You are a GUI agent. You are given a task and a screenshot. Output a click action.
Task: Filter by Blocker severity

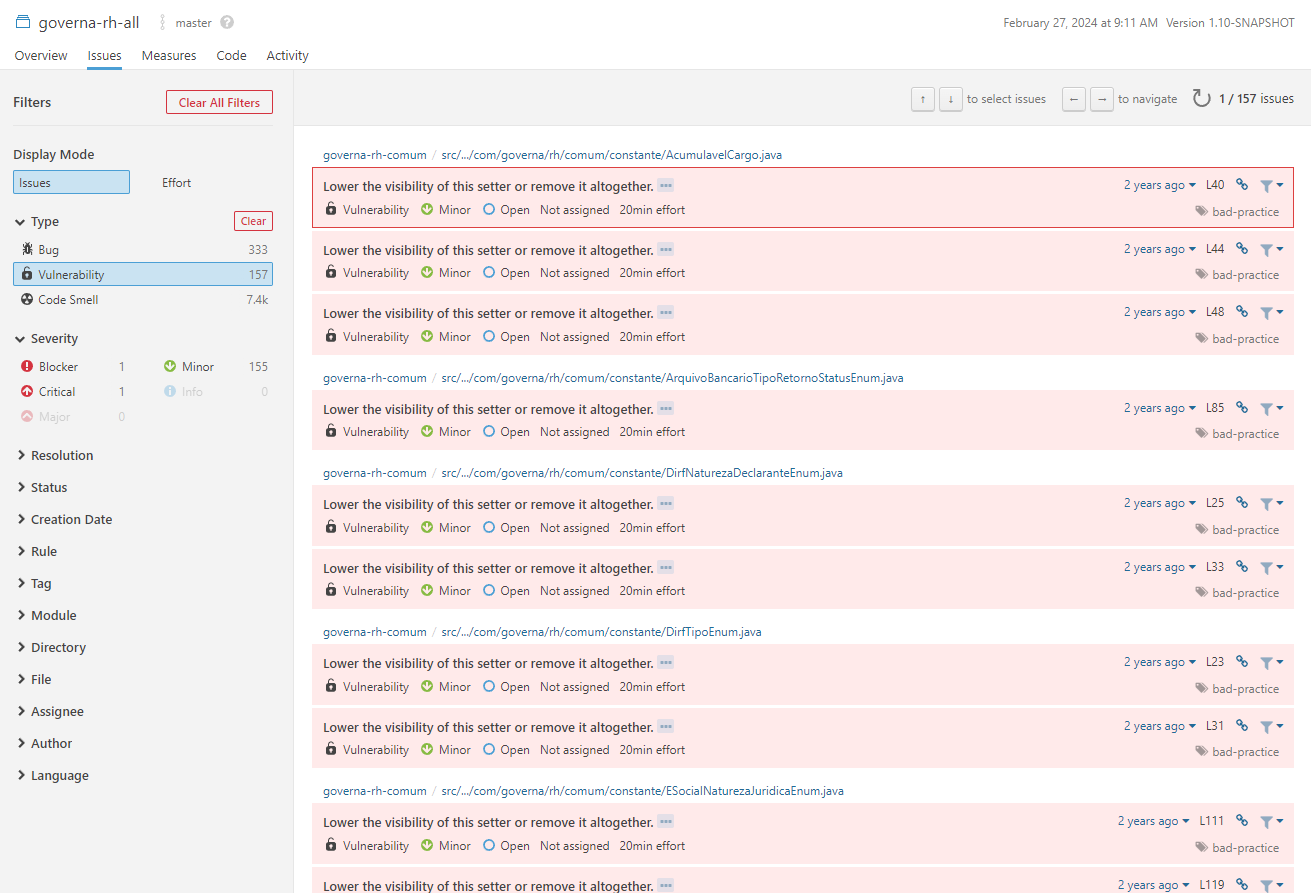(73, 367)
